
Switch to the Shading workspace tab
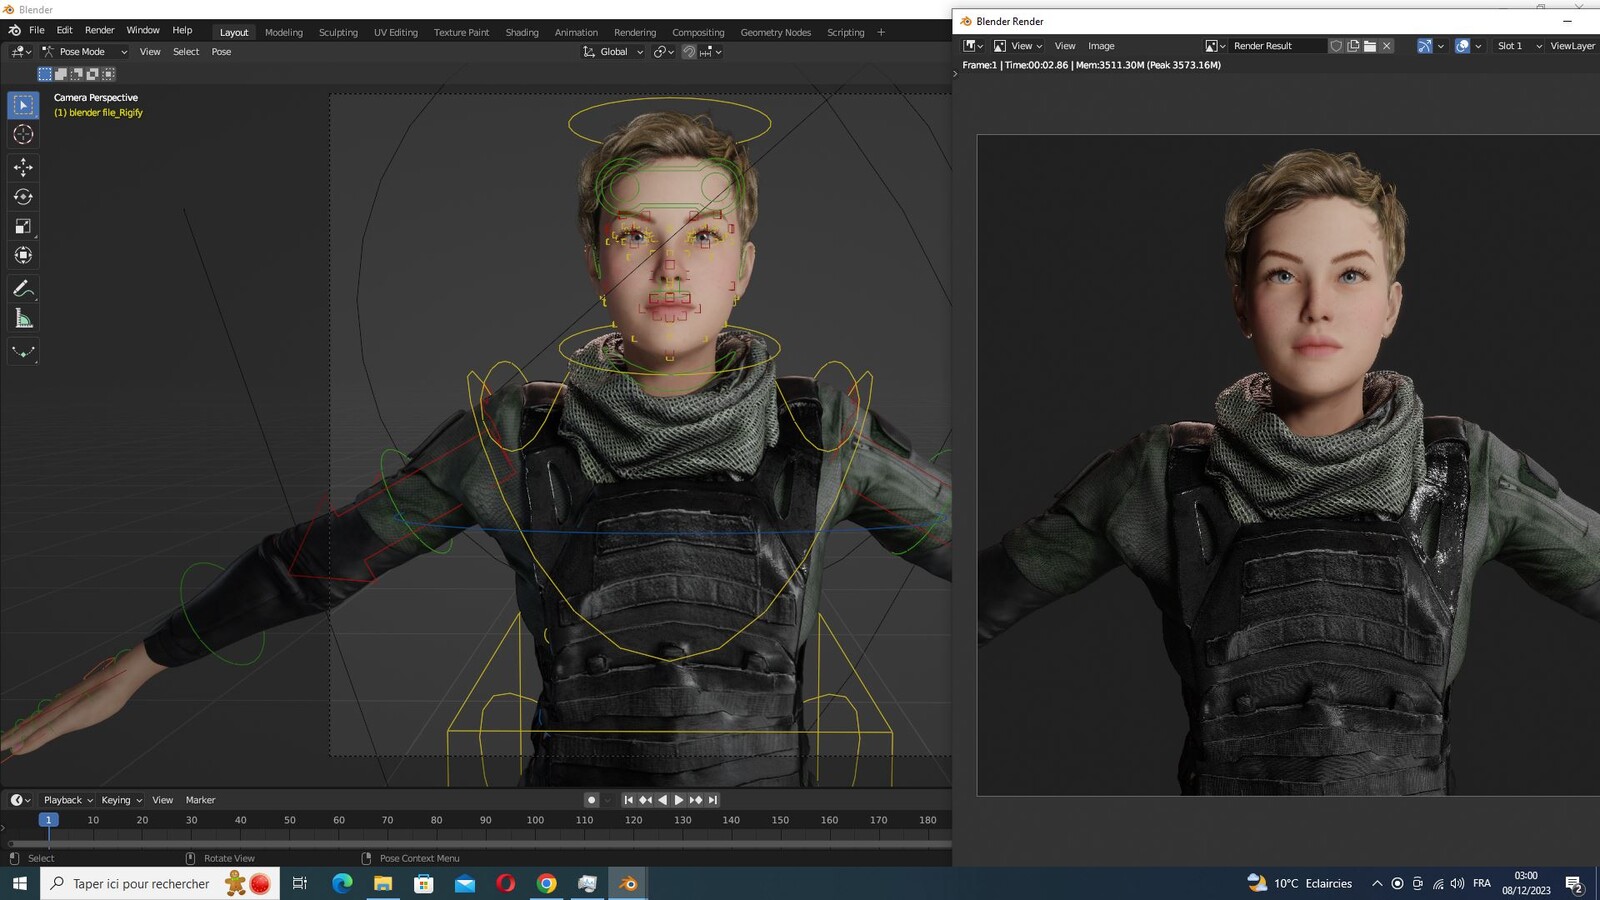522,32
